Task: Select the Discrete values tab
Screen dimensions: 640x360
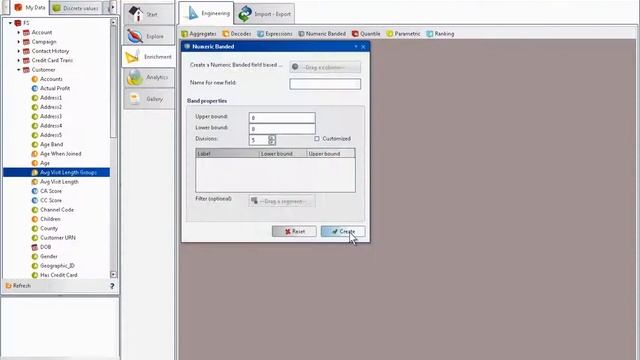Action: (76, 8)
